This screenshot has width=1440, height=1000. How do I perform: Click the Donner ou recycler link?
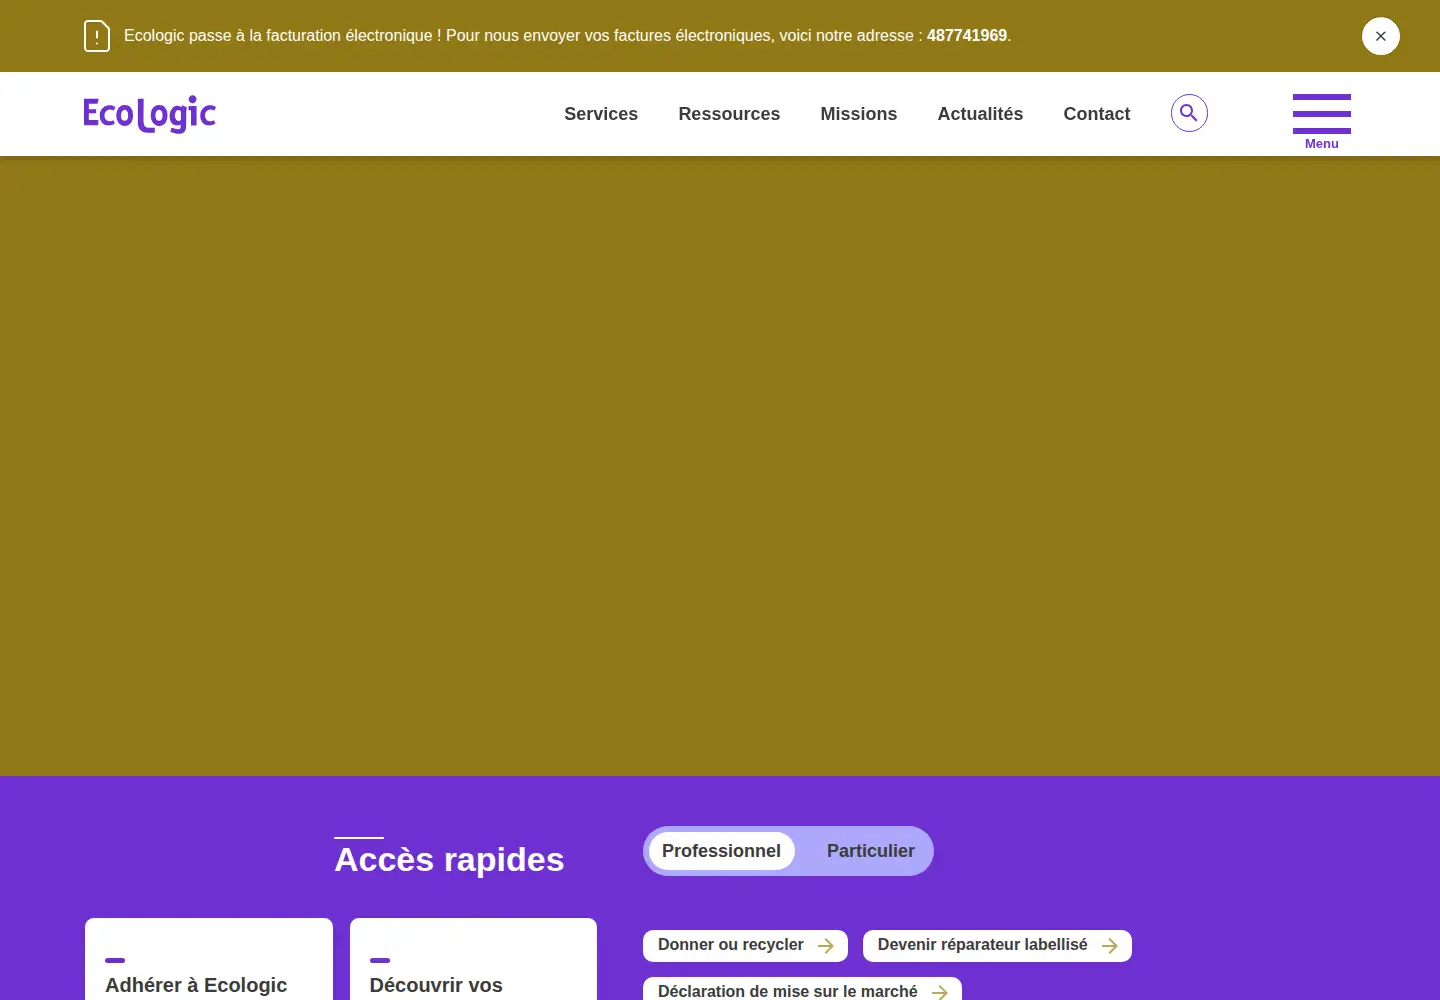[x=745, y=946]
